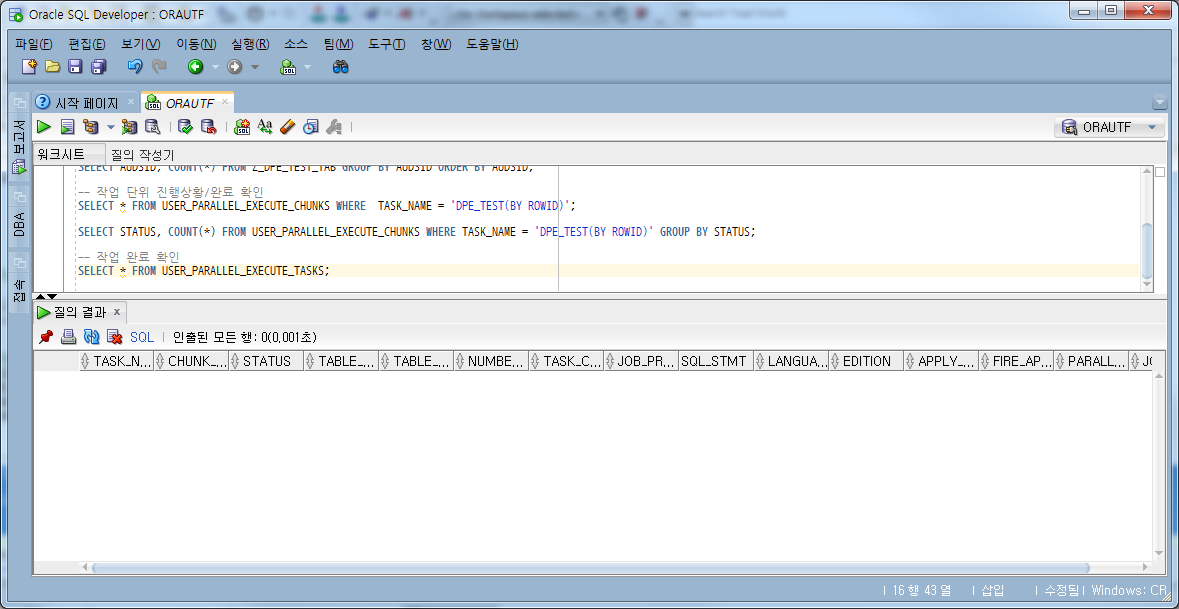1179x609 pixels.
Task: Open the 도움말(H) menu
Action: click(x=493, y=44)
